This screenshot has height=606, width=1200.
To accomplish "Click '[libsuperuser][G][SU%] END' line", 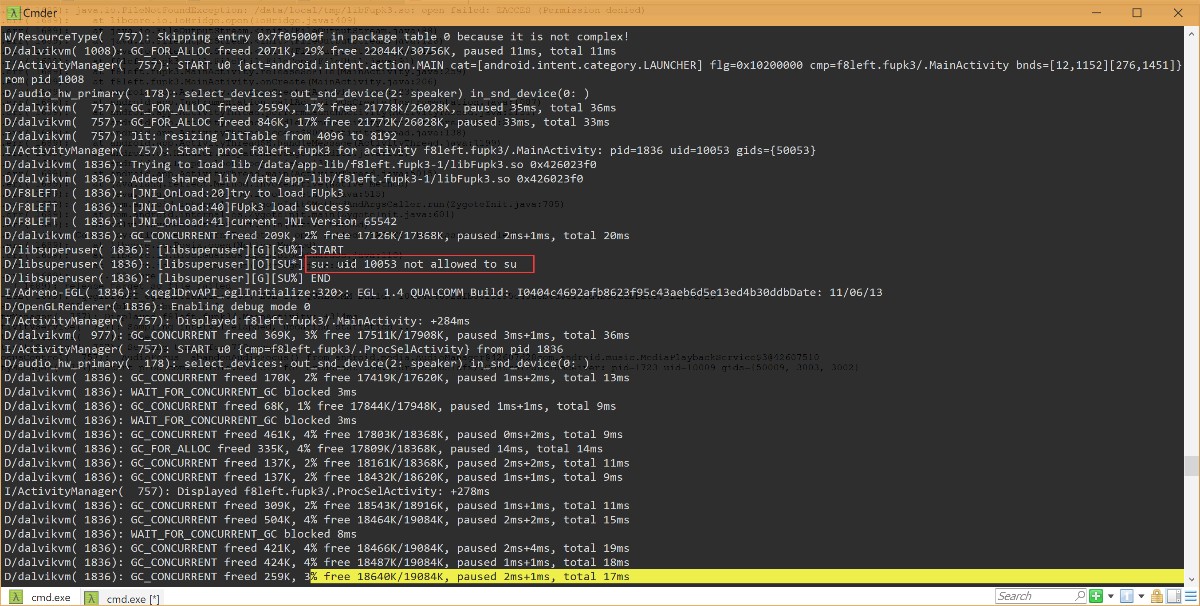I will click(x=167, y=278).
